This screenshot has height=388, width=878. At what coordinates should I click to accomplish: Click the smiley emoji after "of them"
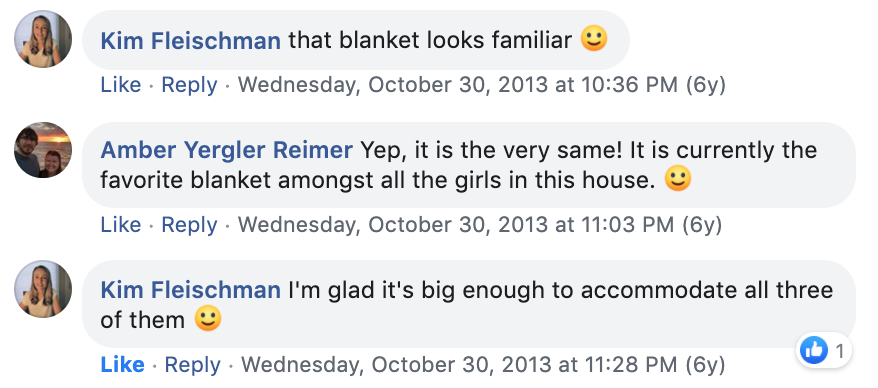point(208,319)
